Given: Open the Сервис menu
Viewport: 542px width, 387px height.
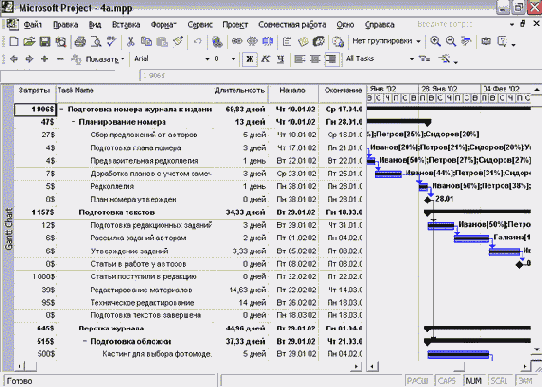Looking at the screenshot, I should pyautogui.click(x=200, y=25).
